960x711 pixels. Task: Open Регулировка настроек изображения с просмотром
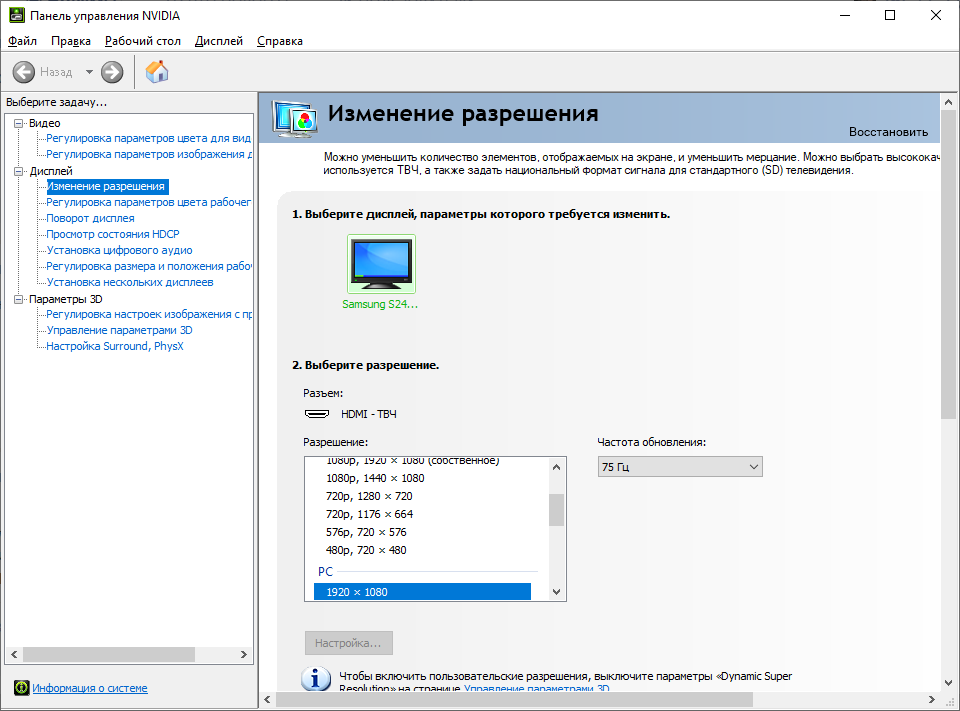148,314
